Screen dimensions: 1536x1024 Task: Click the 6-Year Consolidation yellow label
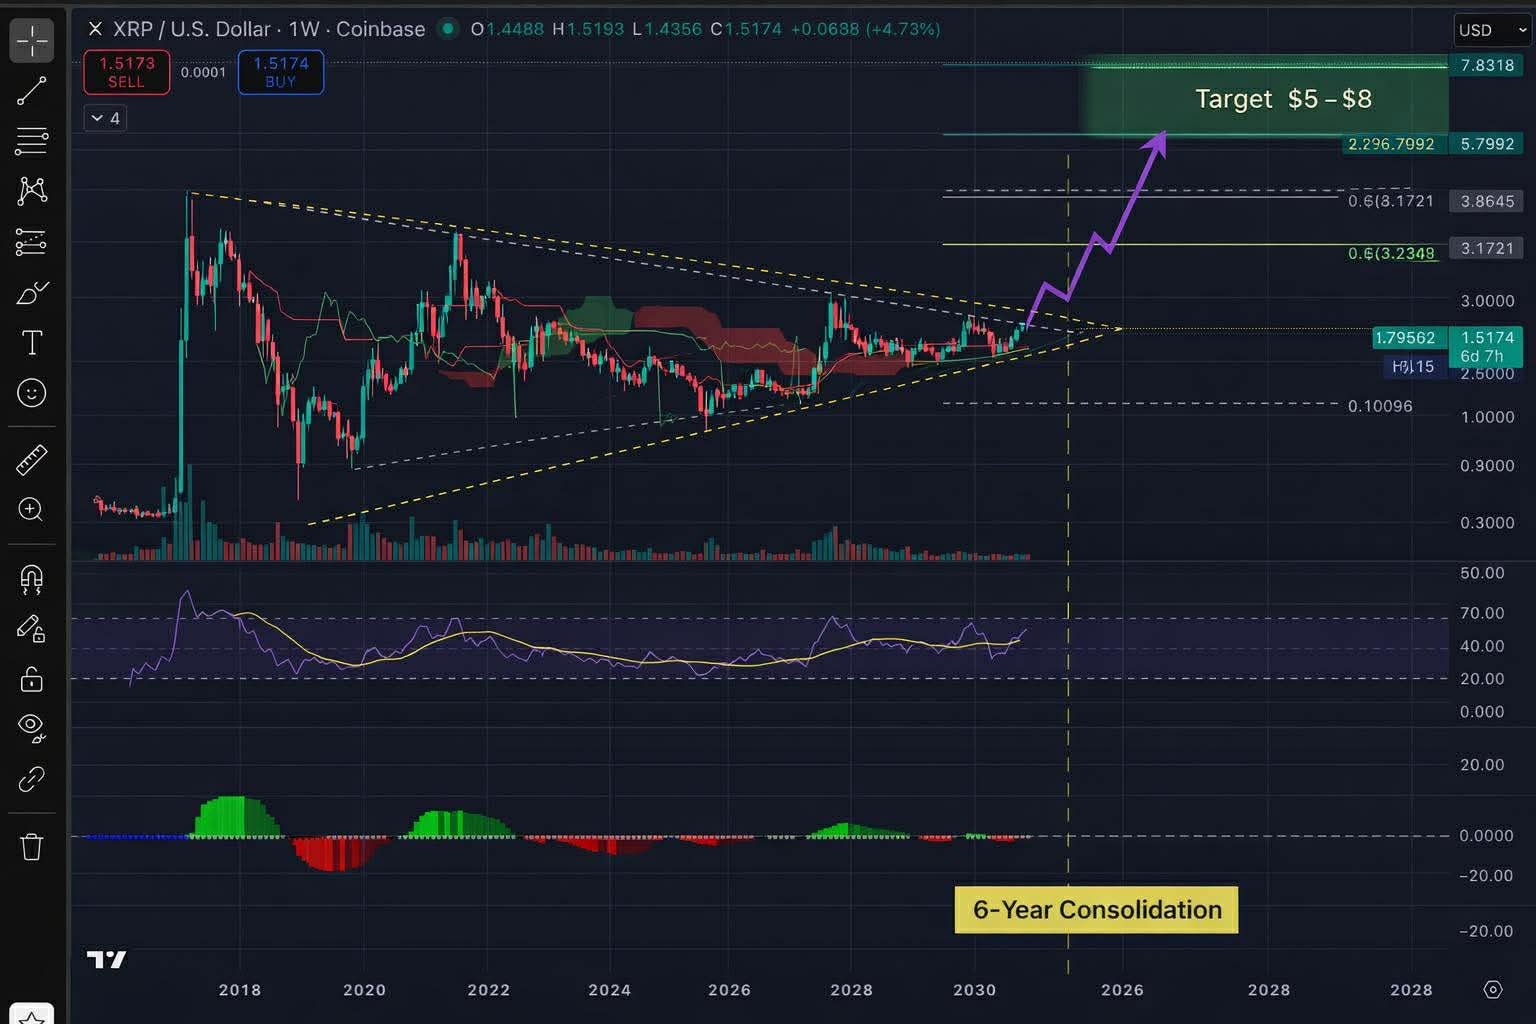1096,910
